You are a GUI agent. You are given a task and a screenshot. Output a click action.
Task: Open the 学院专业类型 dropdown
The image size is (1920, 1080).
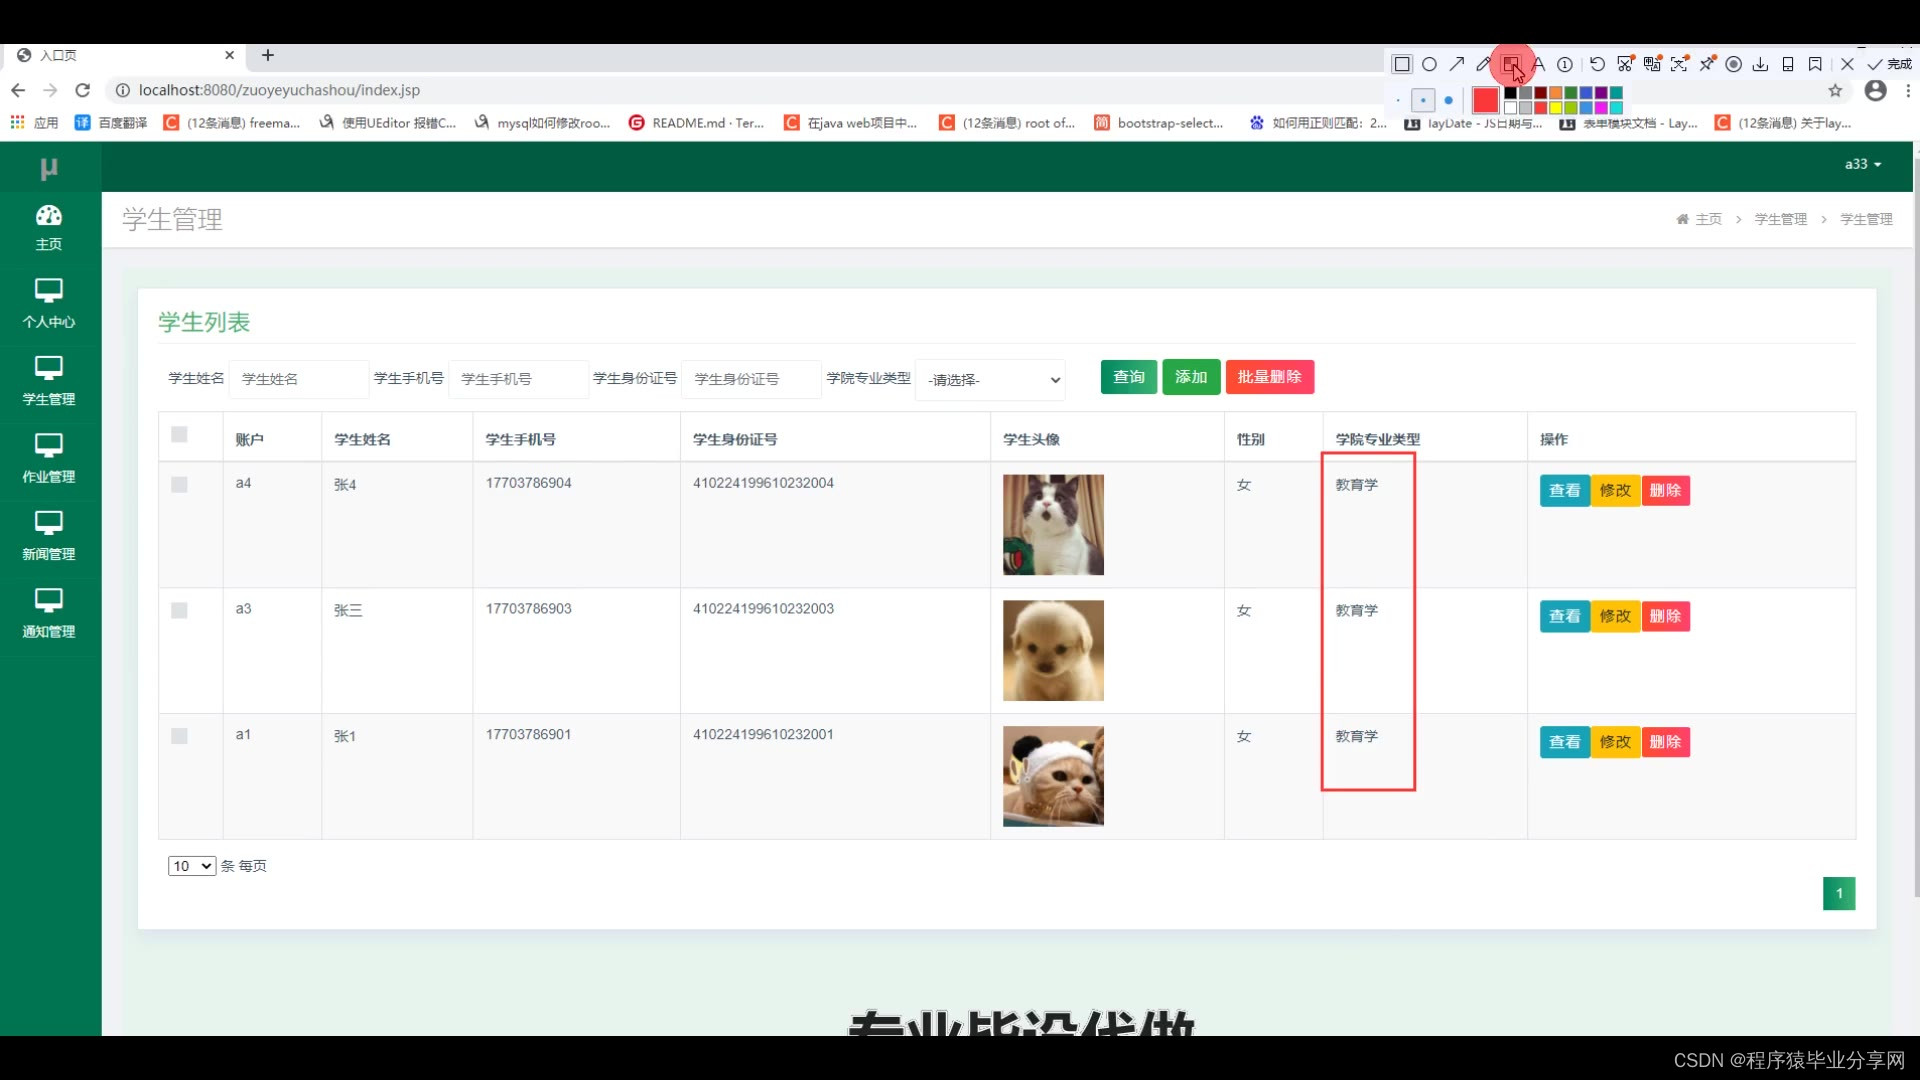click(x=990, y=380)
